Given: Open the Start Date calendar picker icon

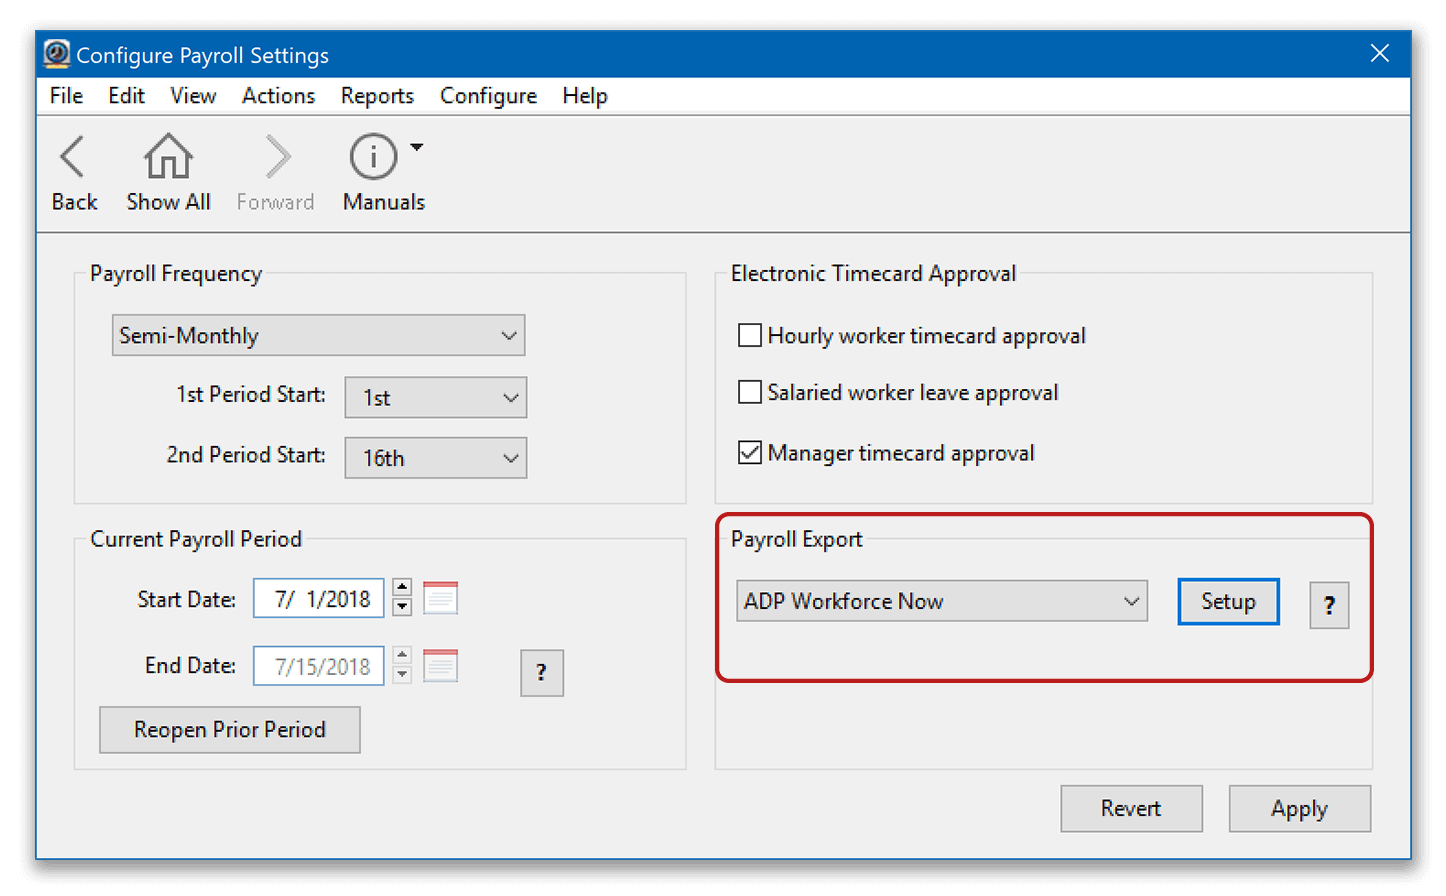Looking at the screenshot, I should tap(440, 598).
